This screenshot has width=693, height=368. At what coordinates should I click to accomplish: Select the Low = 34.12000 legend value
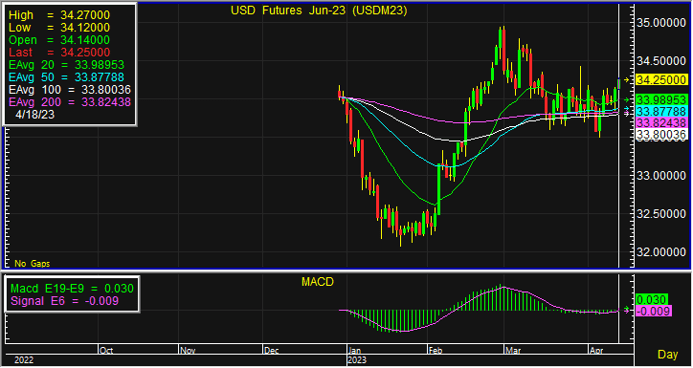[x=59, y=27]
